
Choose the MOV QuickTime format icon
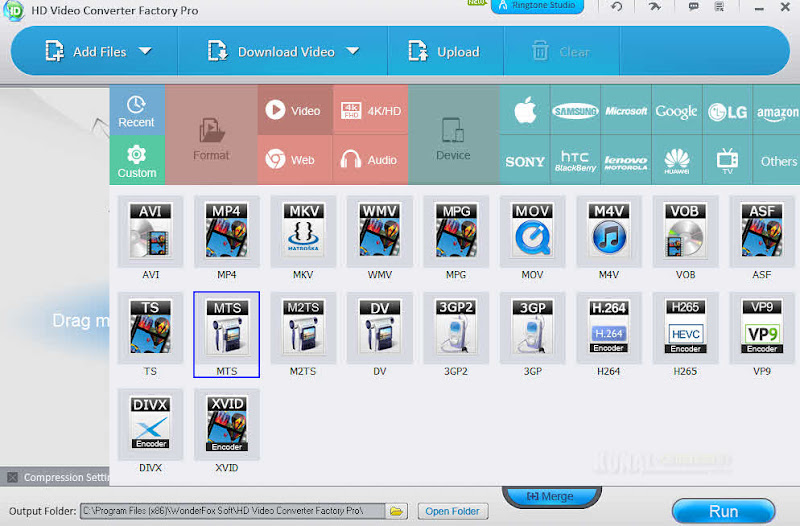click(532, 232)
